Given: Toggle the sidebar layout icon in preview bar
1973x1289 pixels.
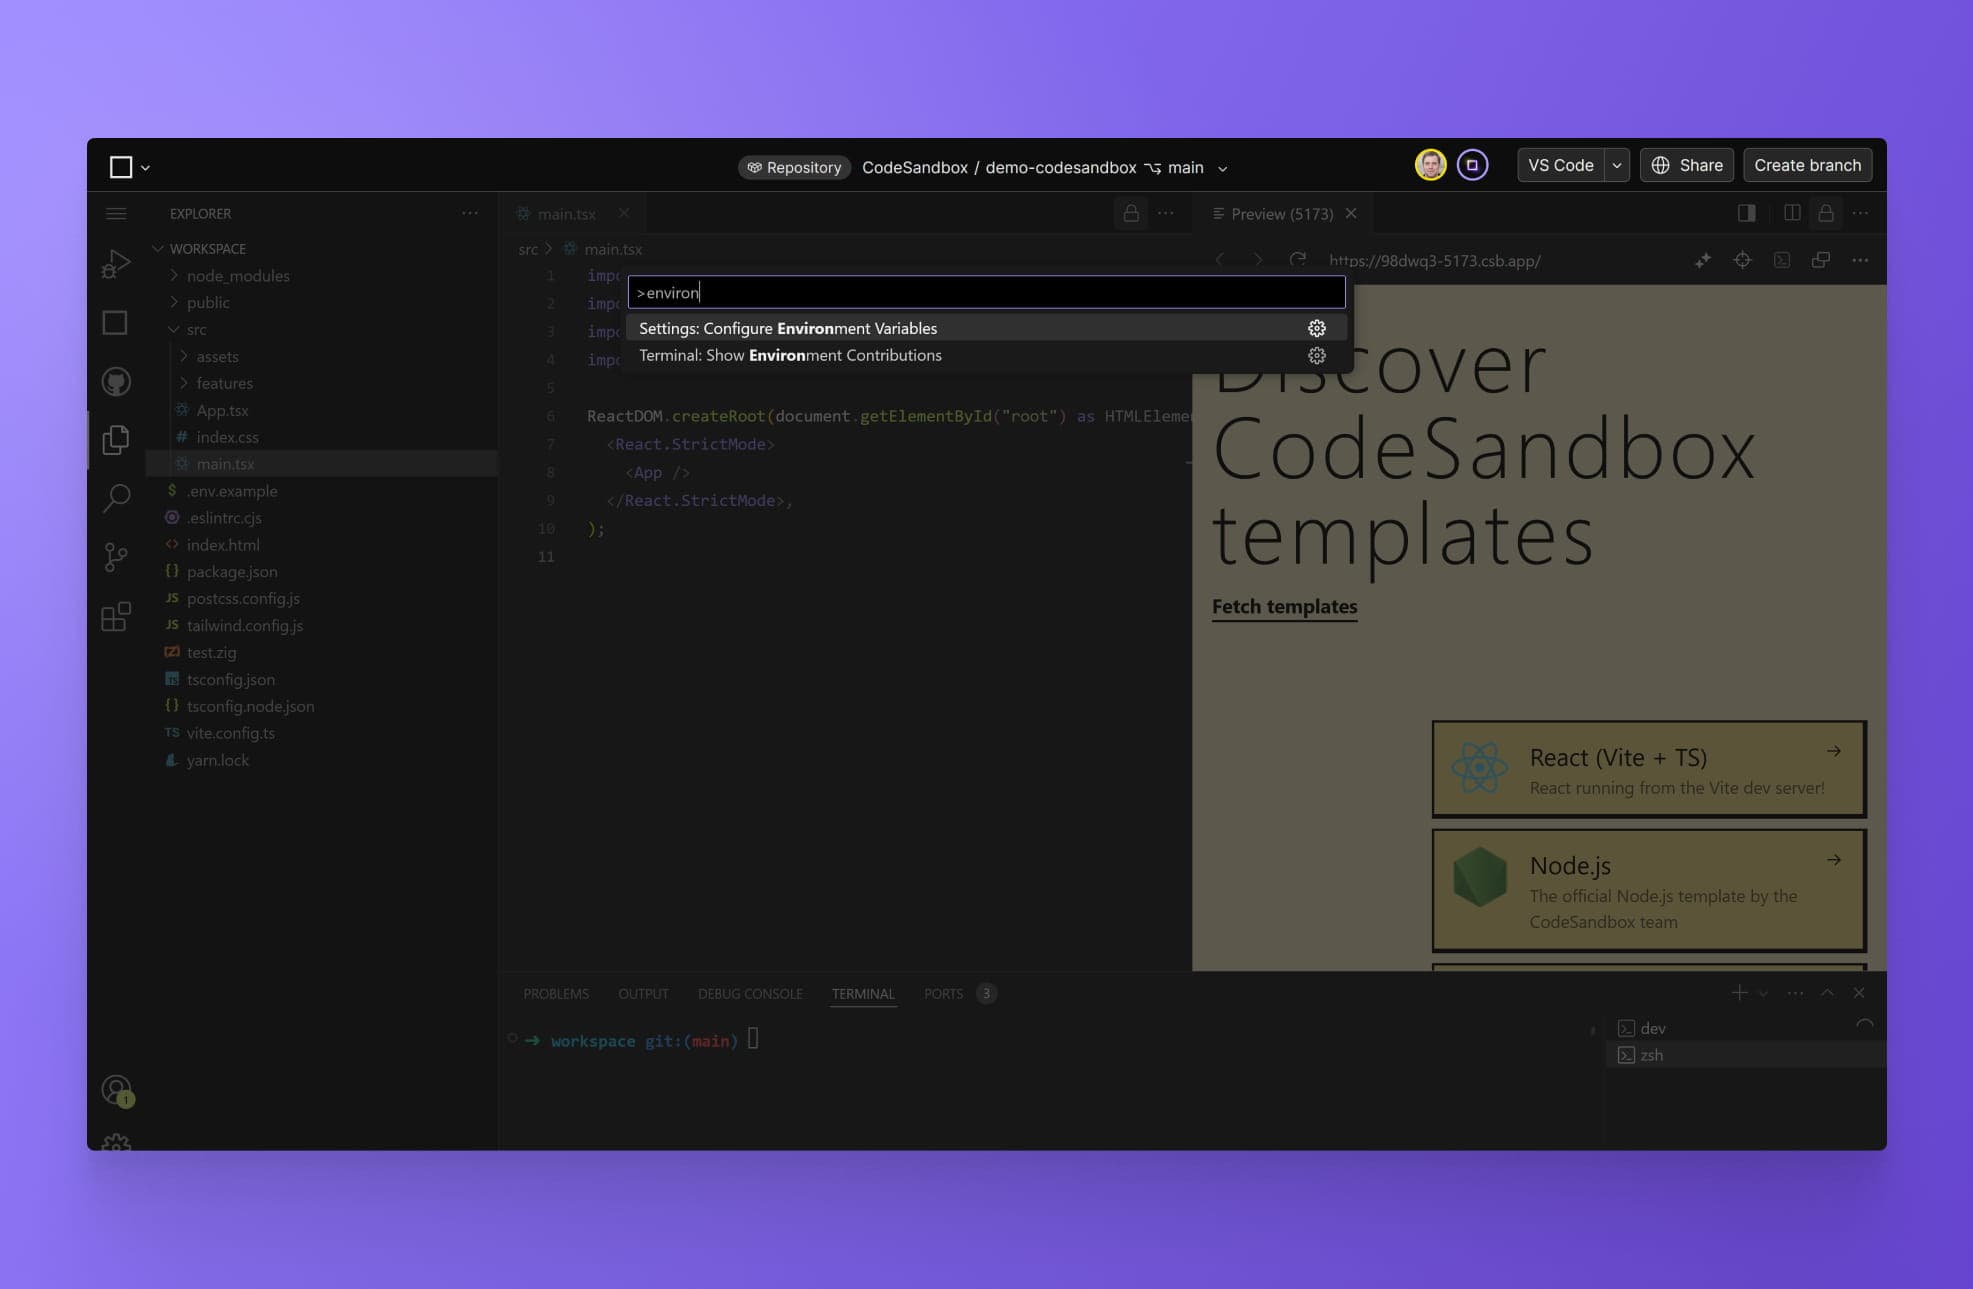Looking at the screenshot, I should click(x=1746, y=213).
